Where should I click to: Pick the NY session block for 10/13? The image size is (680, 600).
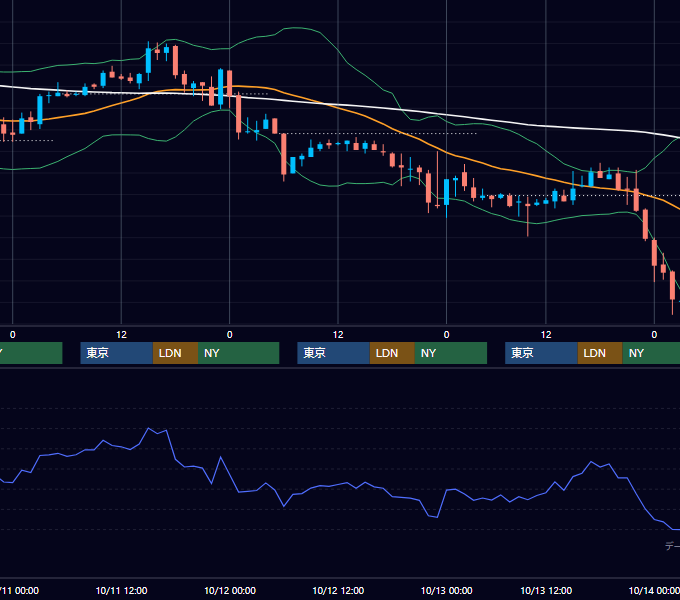(x=651, y=353)
